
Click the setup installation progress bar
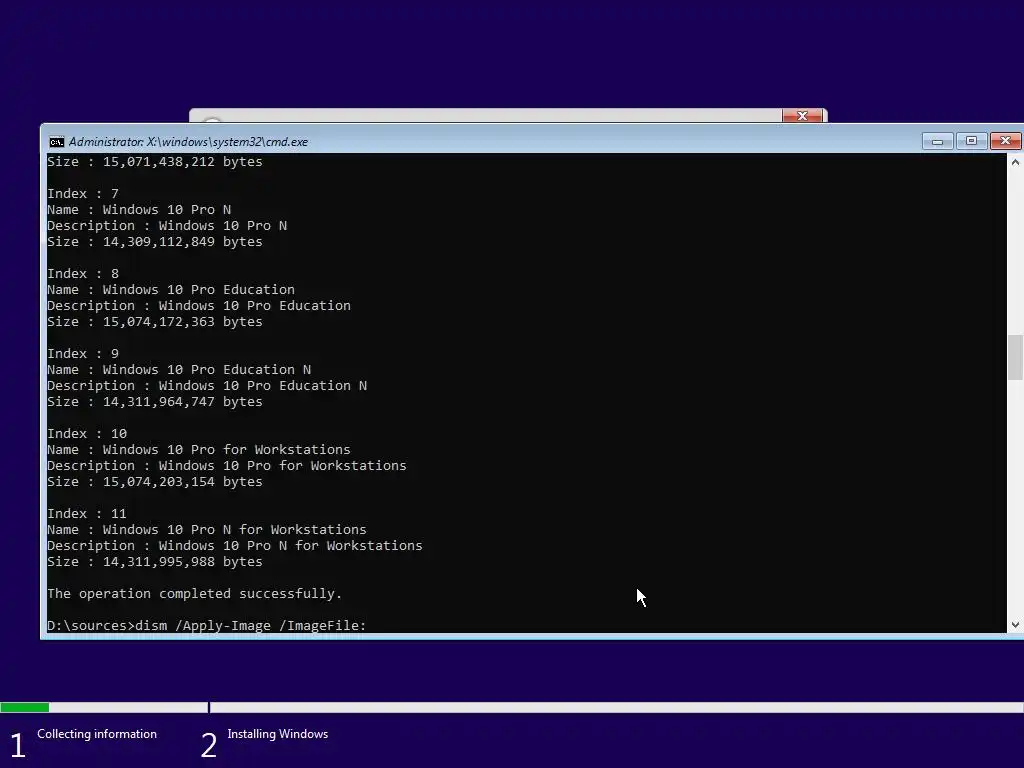coord(512,707)
